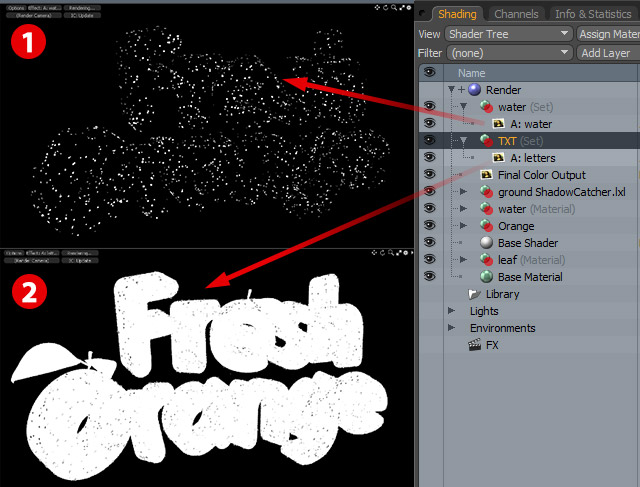Click the expand arrows icon in upper render preview
The image size is (640, 487).
coord(402,7)
